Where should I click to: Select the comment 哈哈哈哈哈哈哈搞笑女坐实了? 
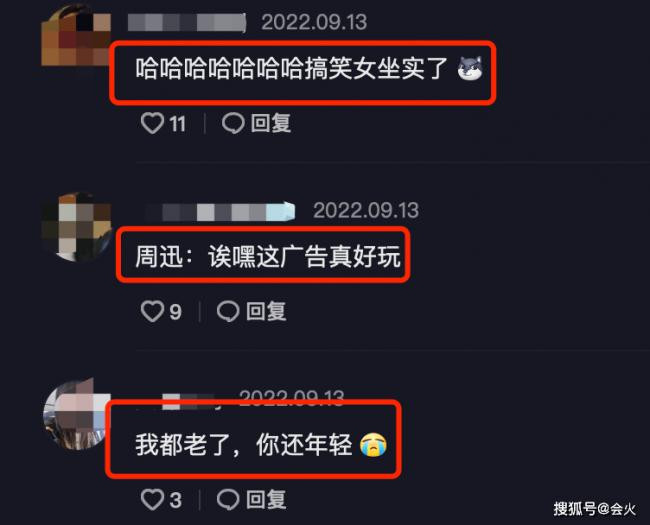click(291, 68)
